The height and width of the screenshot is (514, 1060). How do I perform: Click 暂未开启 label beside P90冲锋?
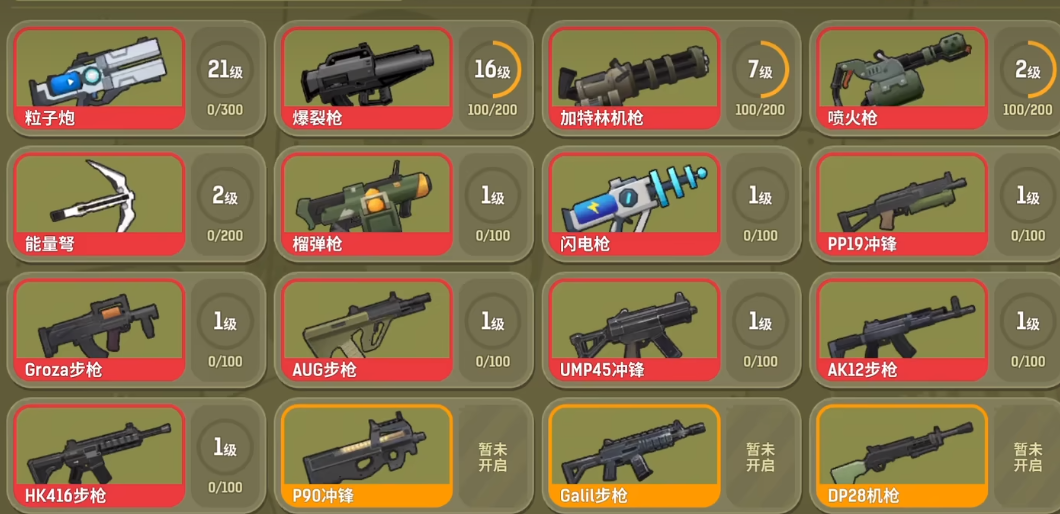click(x=493, y=457)
